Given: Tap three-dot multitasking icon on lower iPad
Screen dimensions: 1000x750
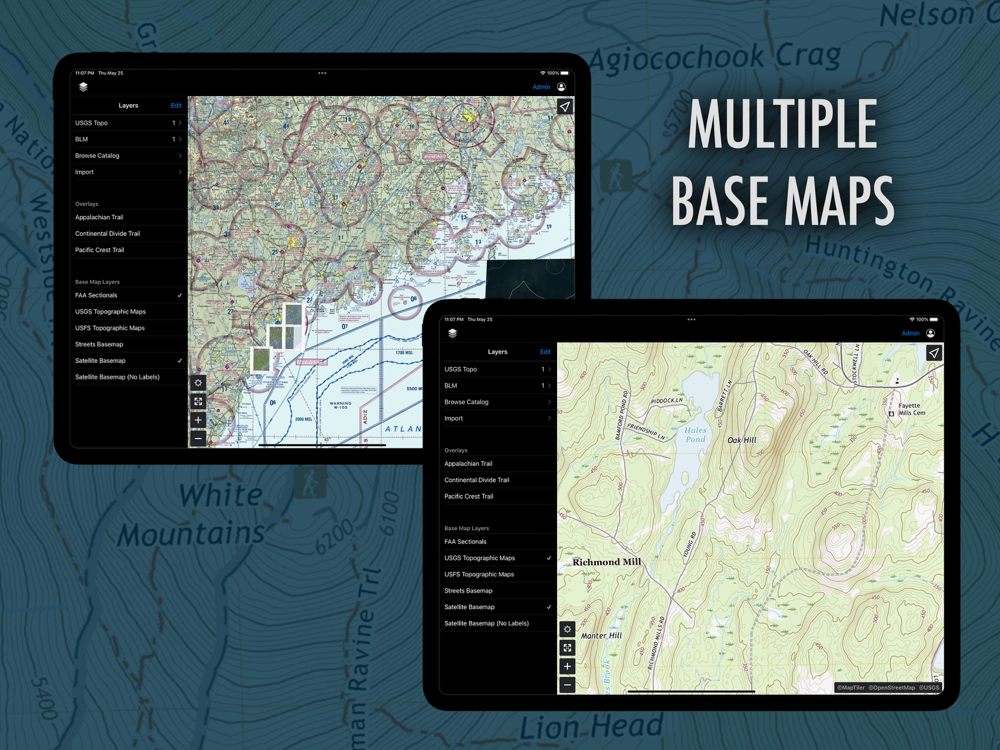Looking at the screenshot, I should pyautogui.click(x=691, y=319).
